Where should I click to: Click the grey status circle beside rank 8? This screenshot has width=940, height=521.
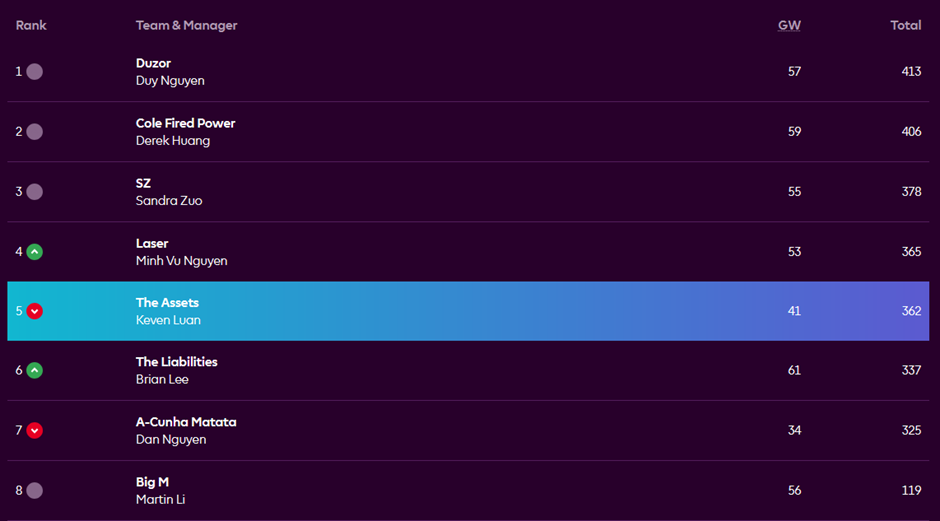tap(35, 491)
